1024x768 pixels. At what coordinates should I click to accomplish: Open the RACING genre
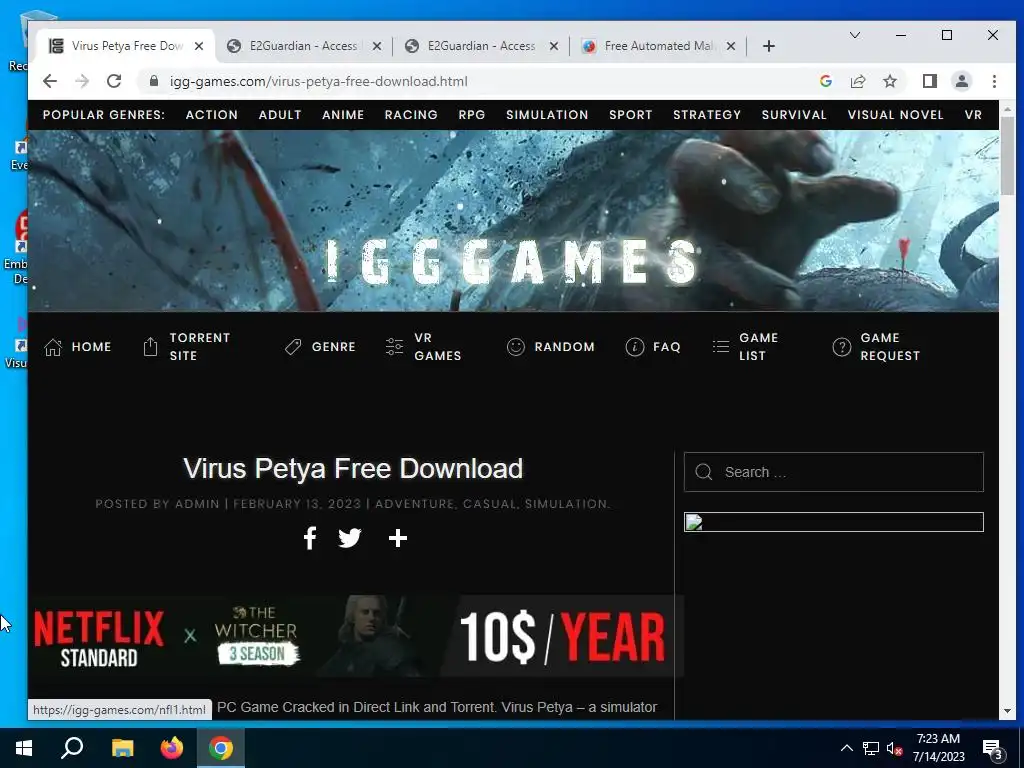tap(411, 115)
